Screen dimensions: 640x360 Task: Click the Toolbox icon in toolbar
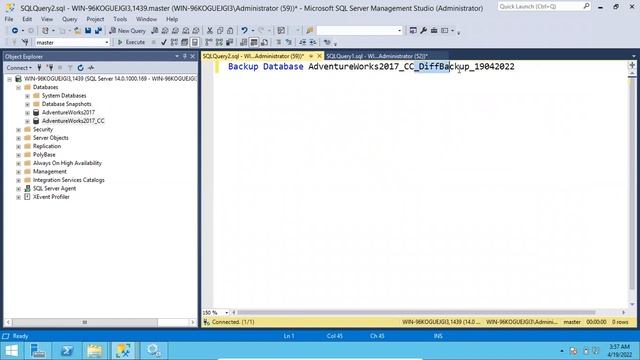[x=434, y=31]
